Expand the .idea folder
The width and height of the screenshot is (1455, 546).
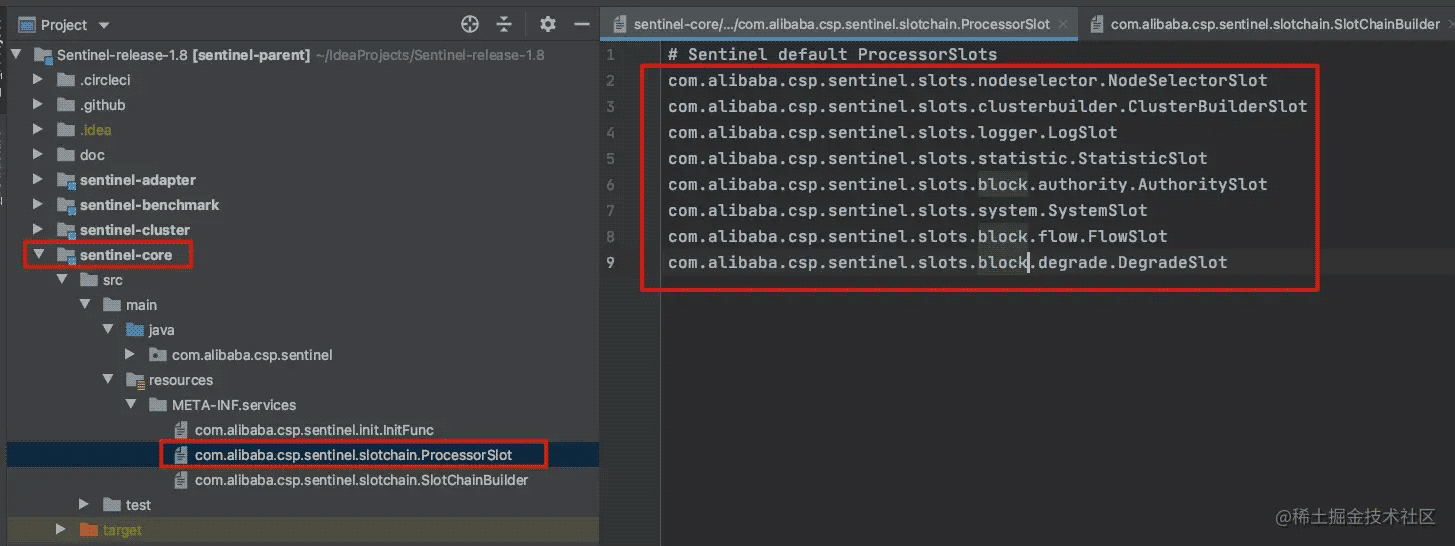tap(38, 130)
